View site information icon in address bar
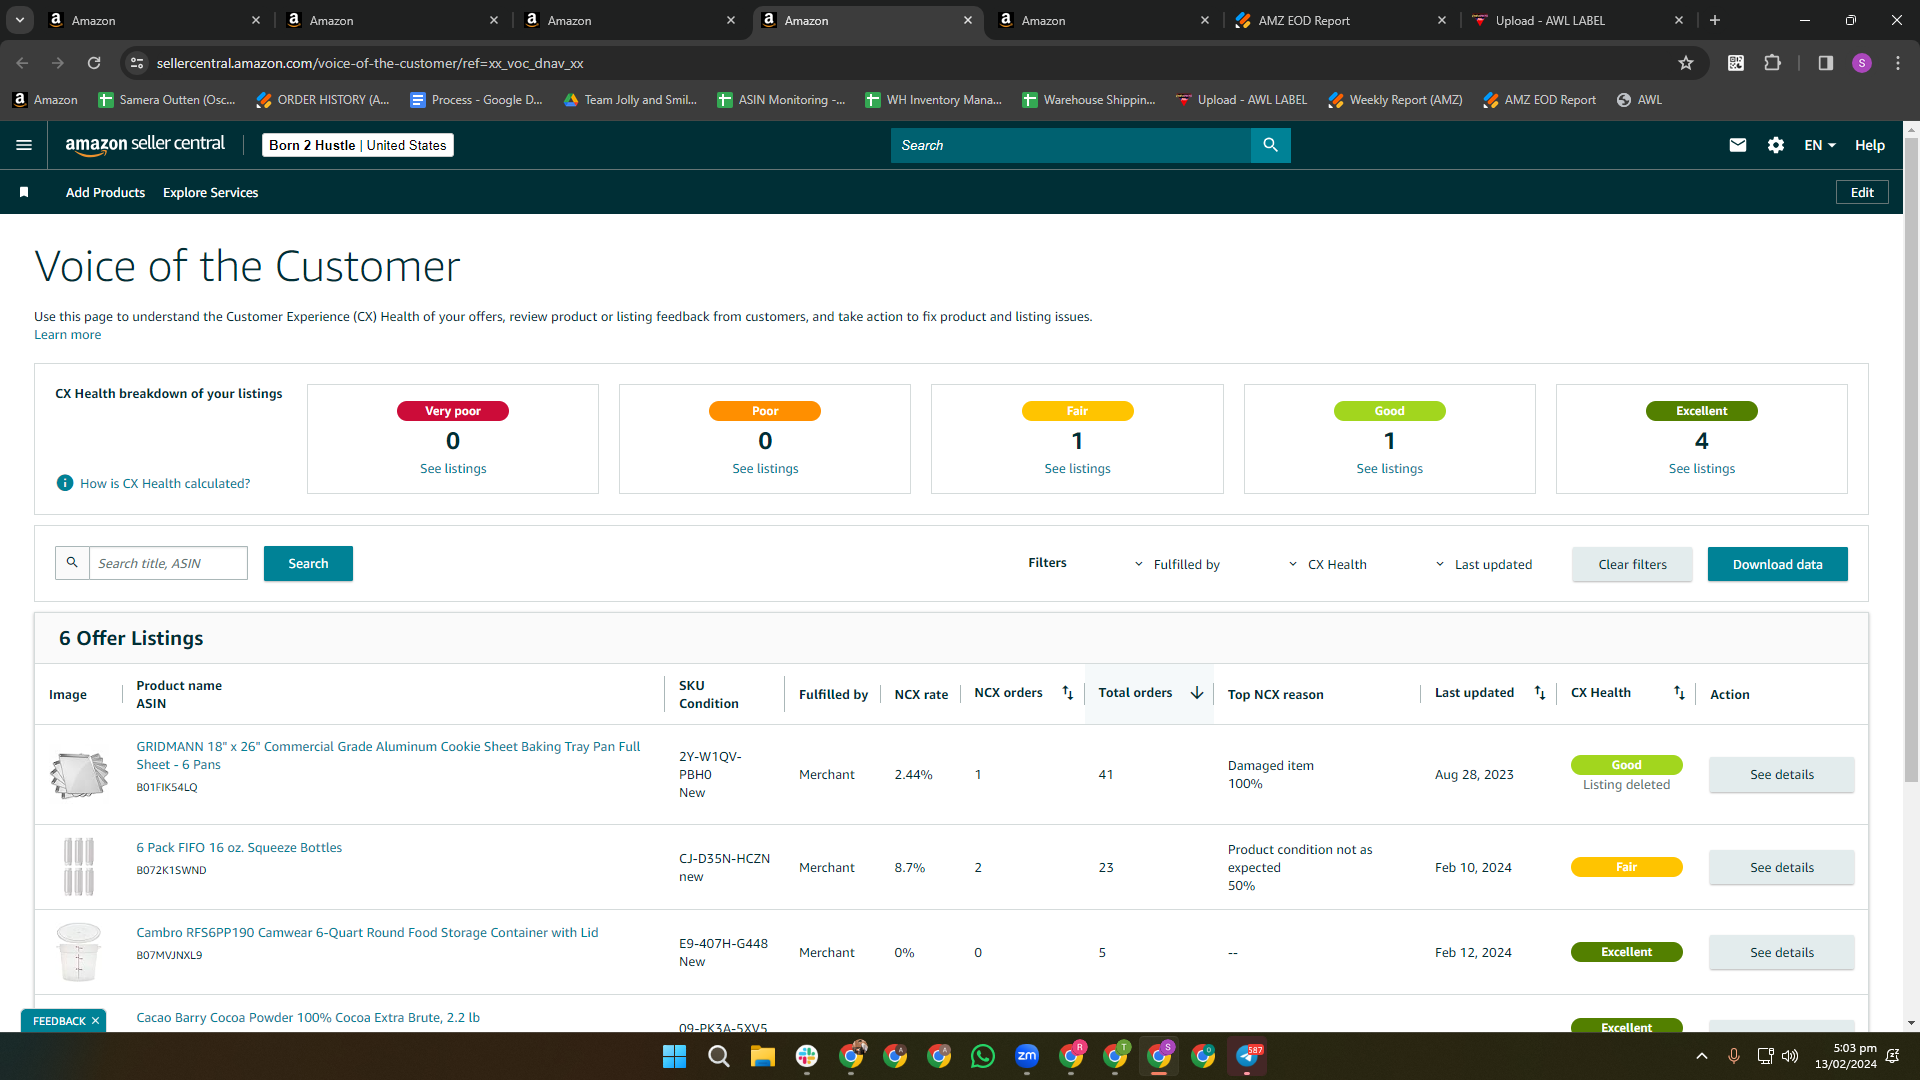The height and width of the screenshot is (1080, 1920). (x=137, y=63)
